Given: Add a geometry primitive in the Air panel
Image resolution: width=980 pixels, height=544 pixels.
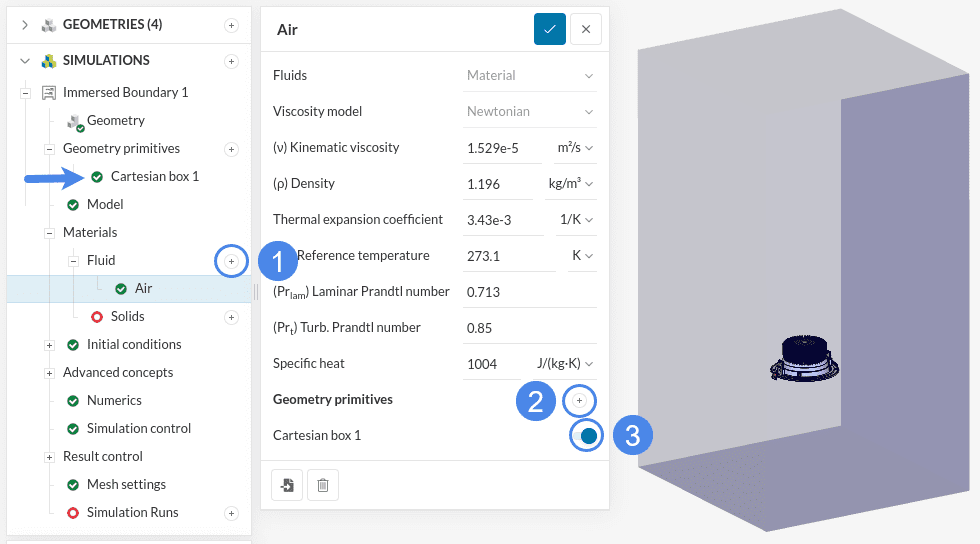Looking at the screenshot, I should coord(579,400).
